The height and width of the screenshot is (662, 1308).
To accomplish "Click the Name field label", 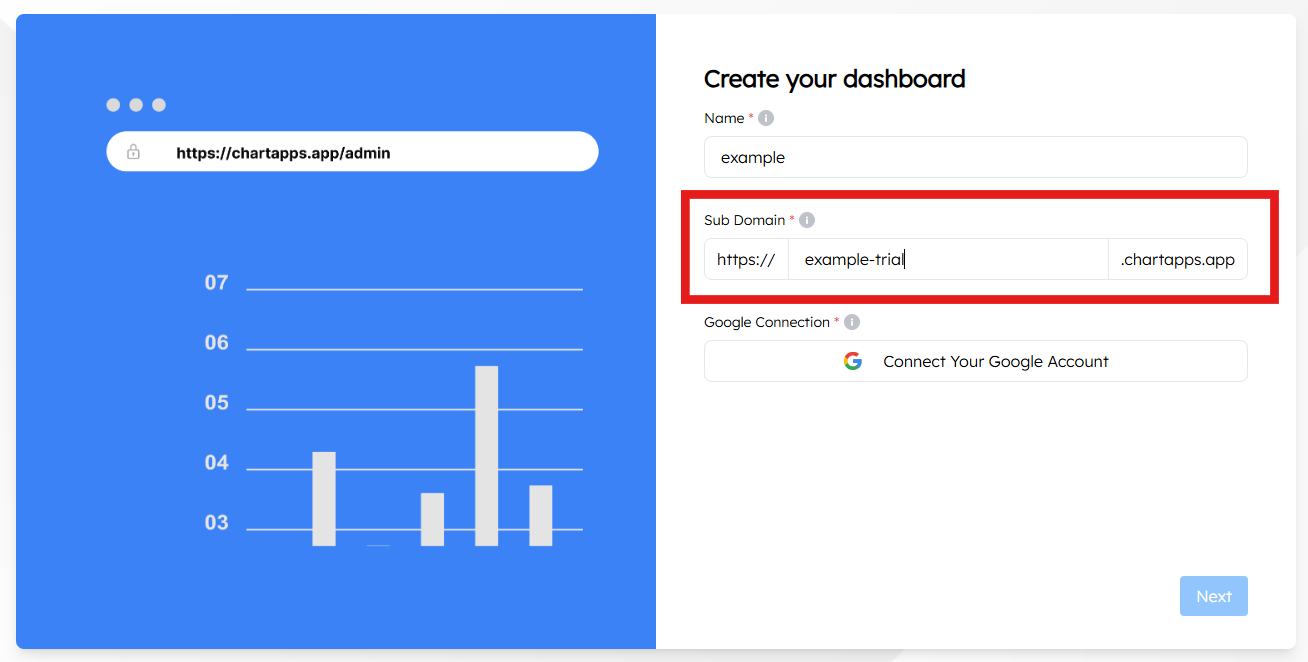I will coord(724,118).
